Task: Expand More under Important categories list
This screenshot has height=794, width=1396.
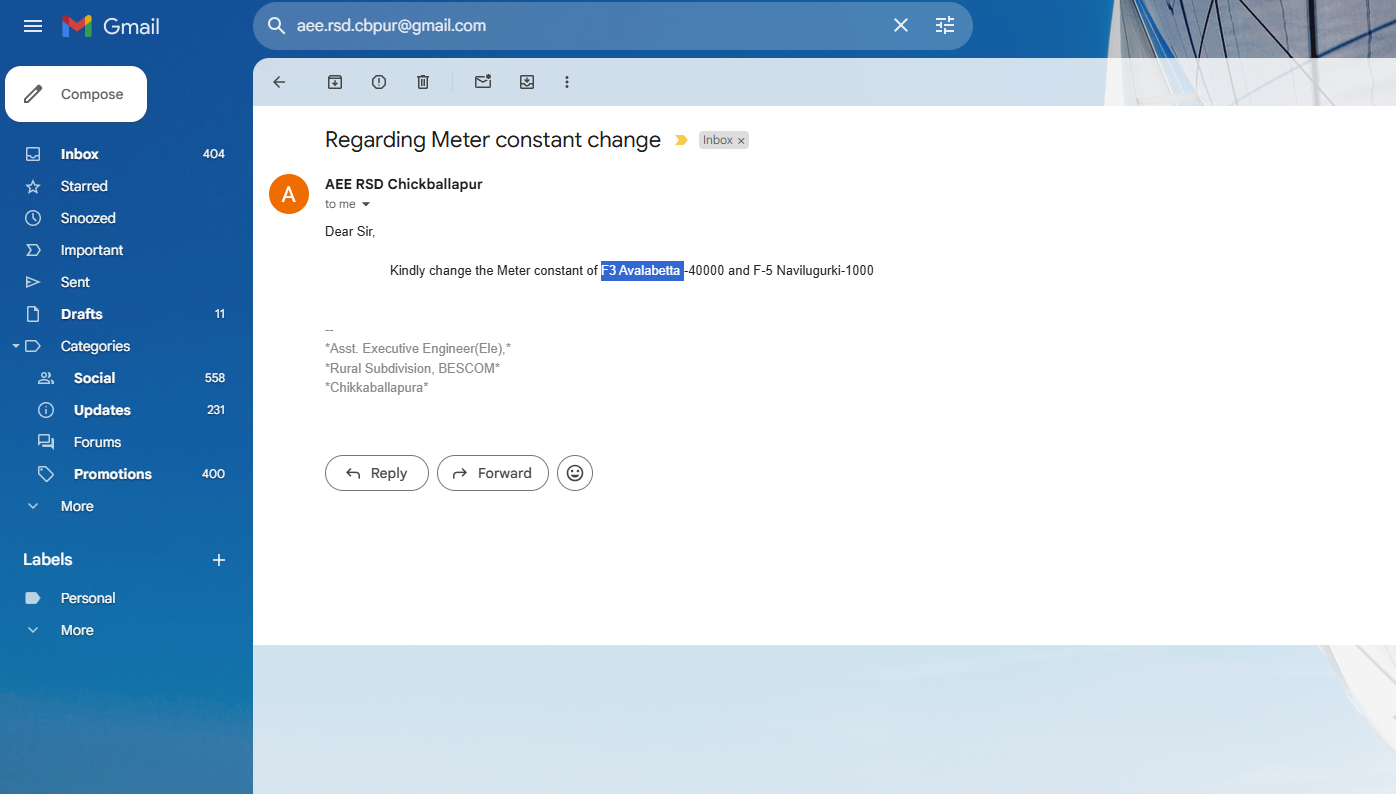Action: (x=76, y=506)
